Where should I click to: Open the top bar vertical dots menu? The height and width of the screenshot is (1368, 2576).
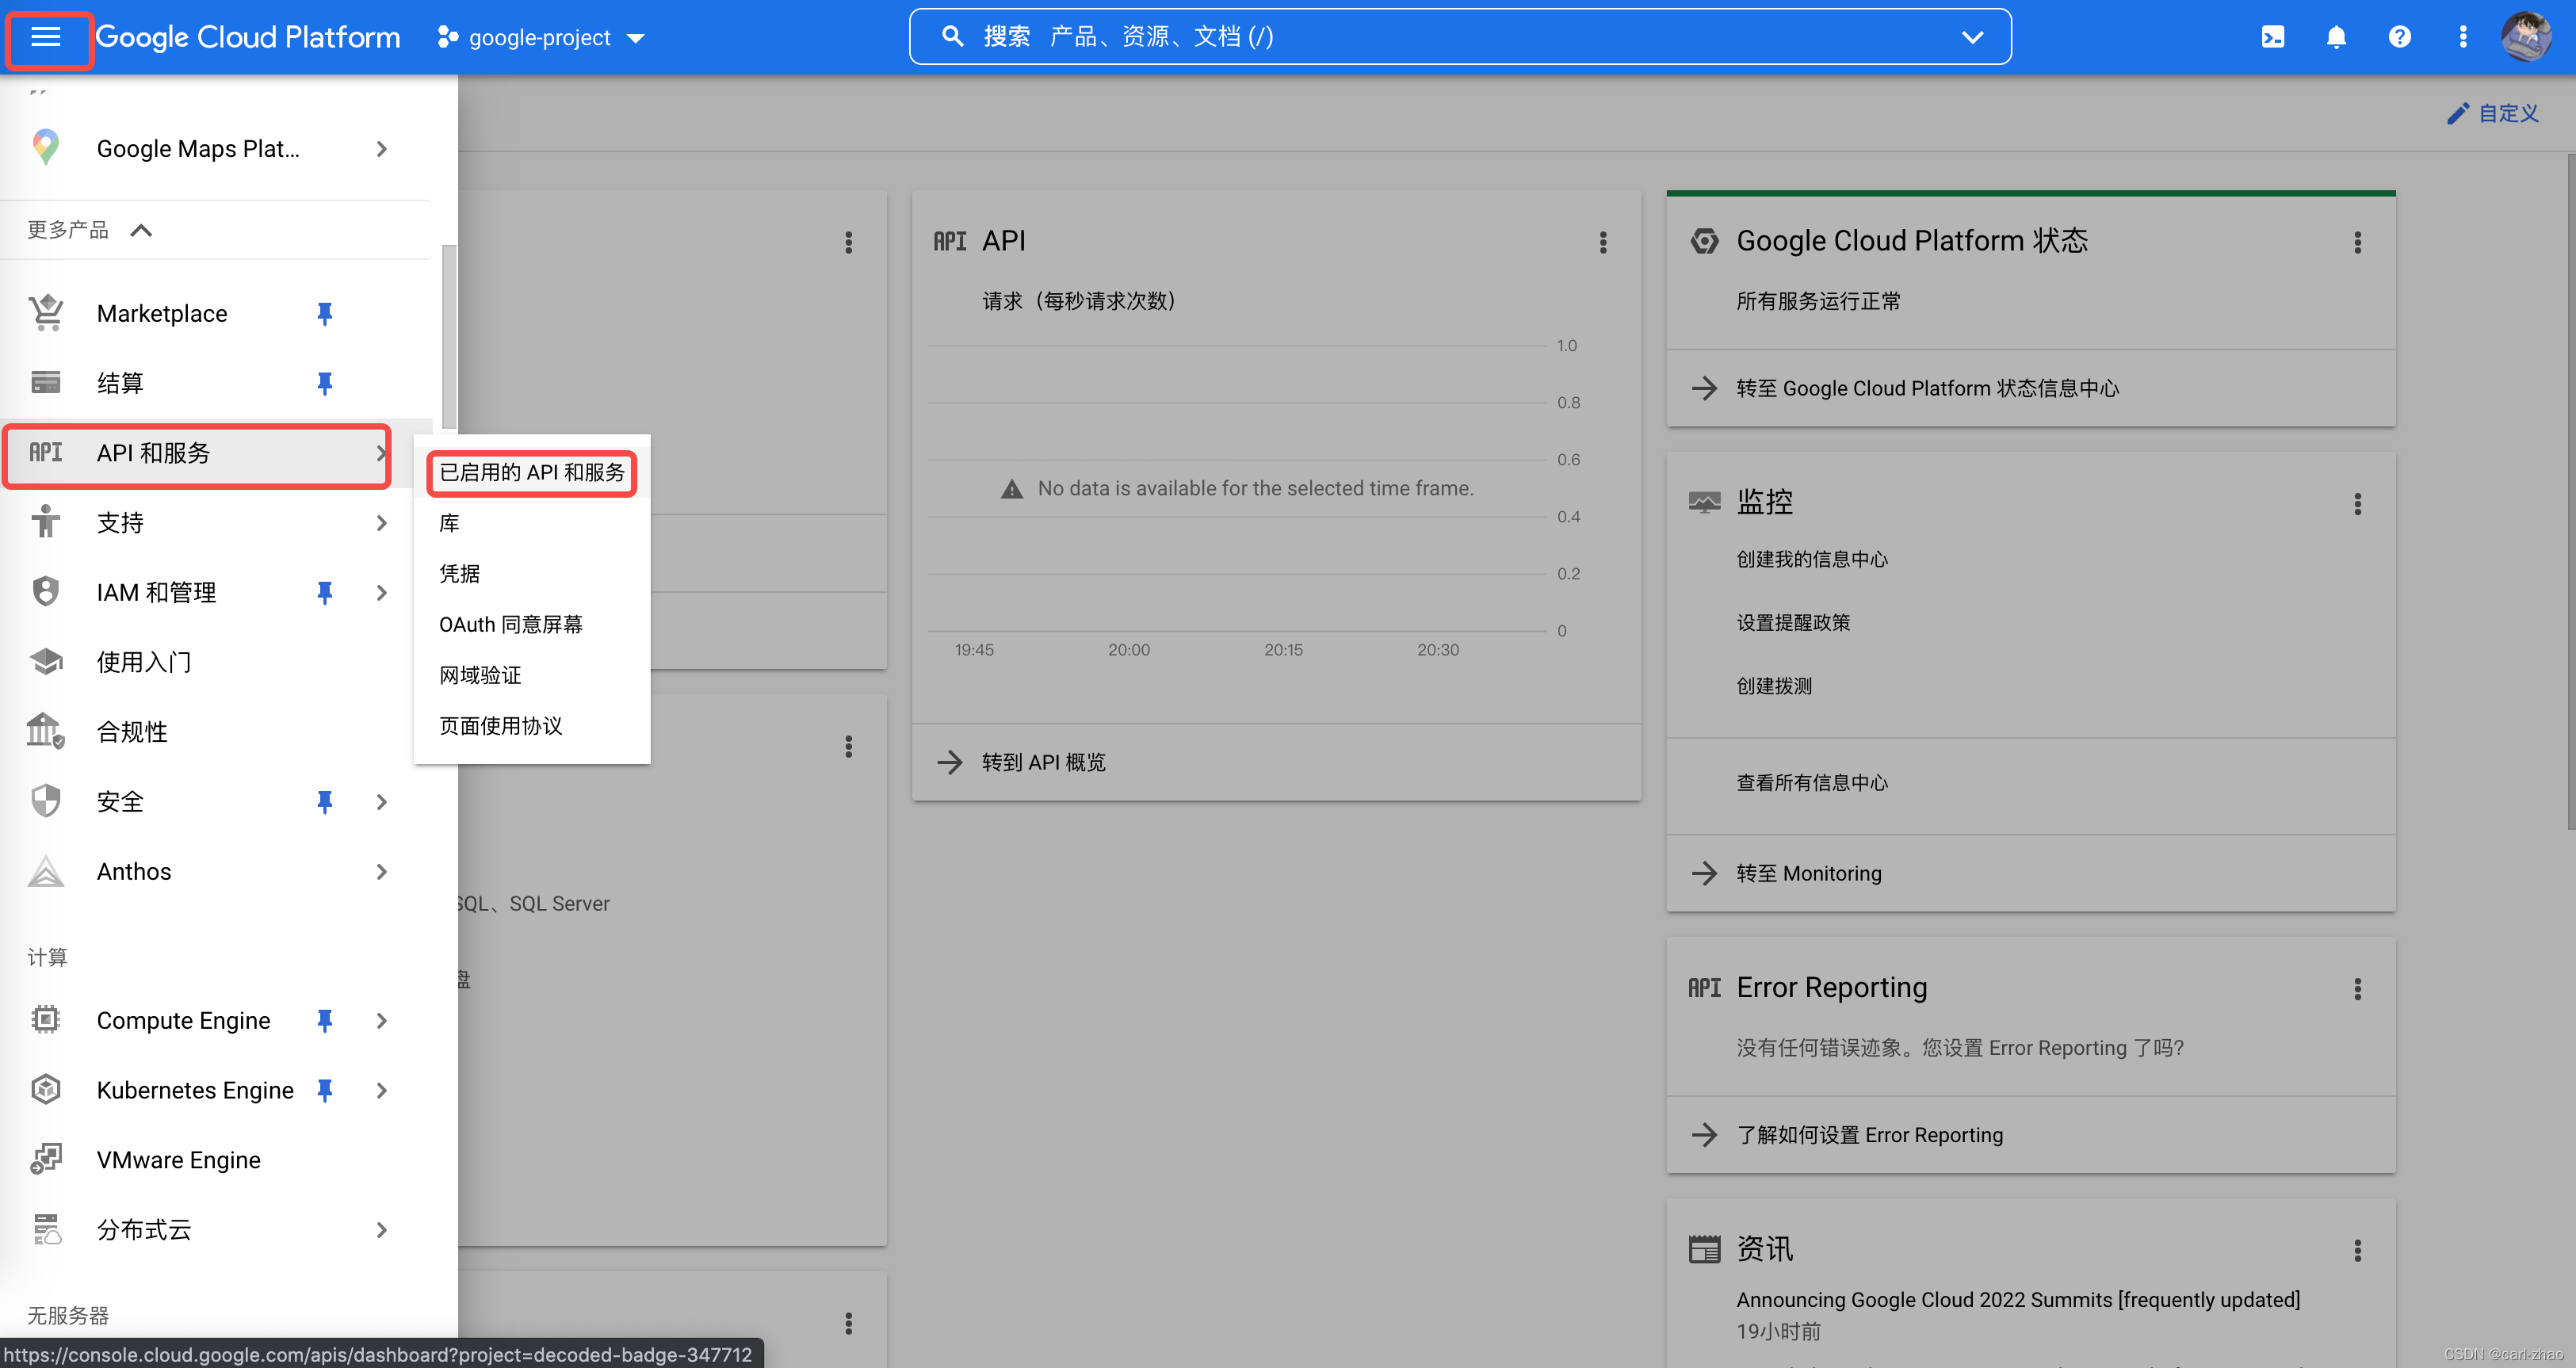(x=2462, y=37)
